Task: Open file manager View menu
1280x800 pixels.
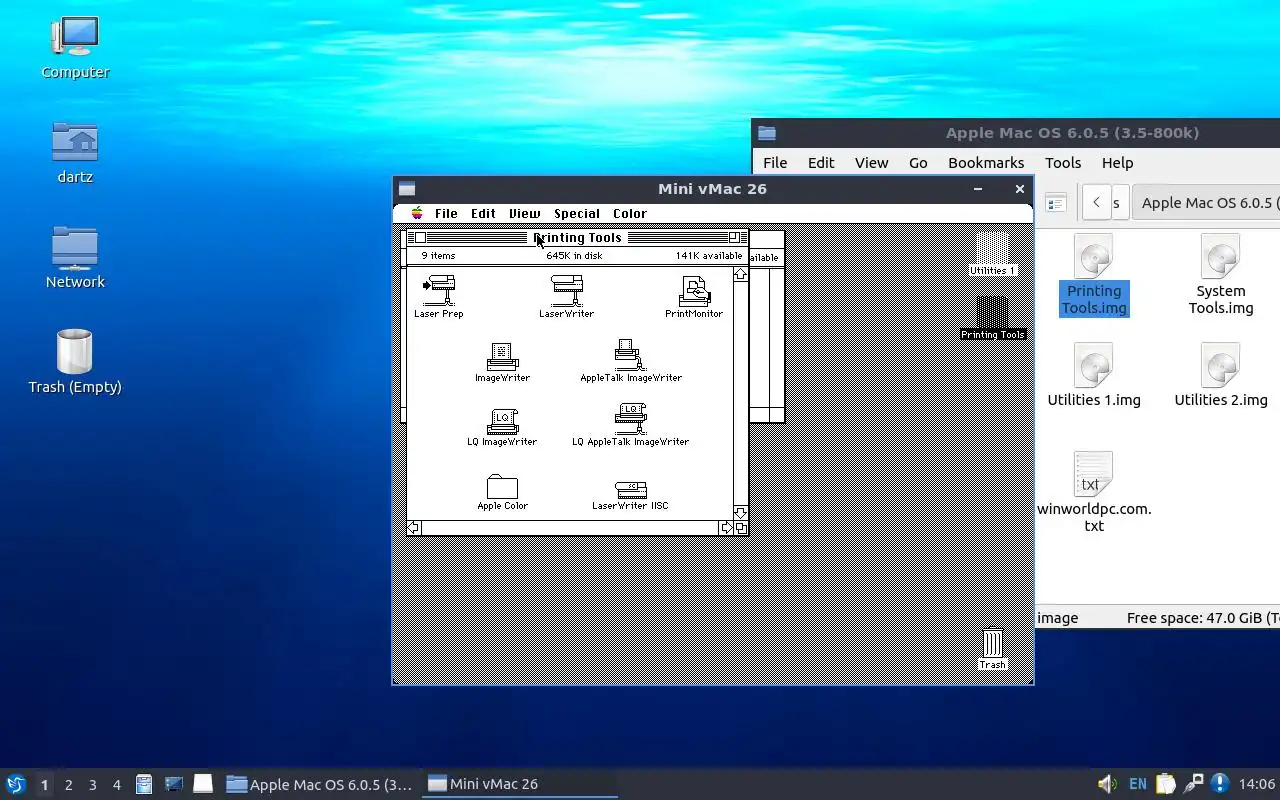Action: tap(871, 162)
